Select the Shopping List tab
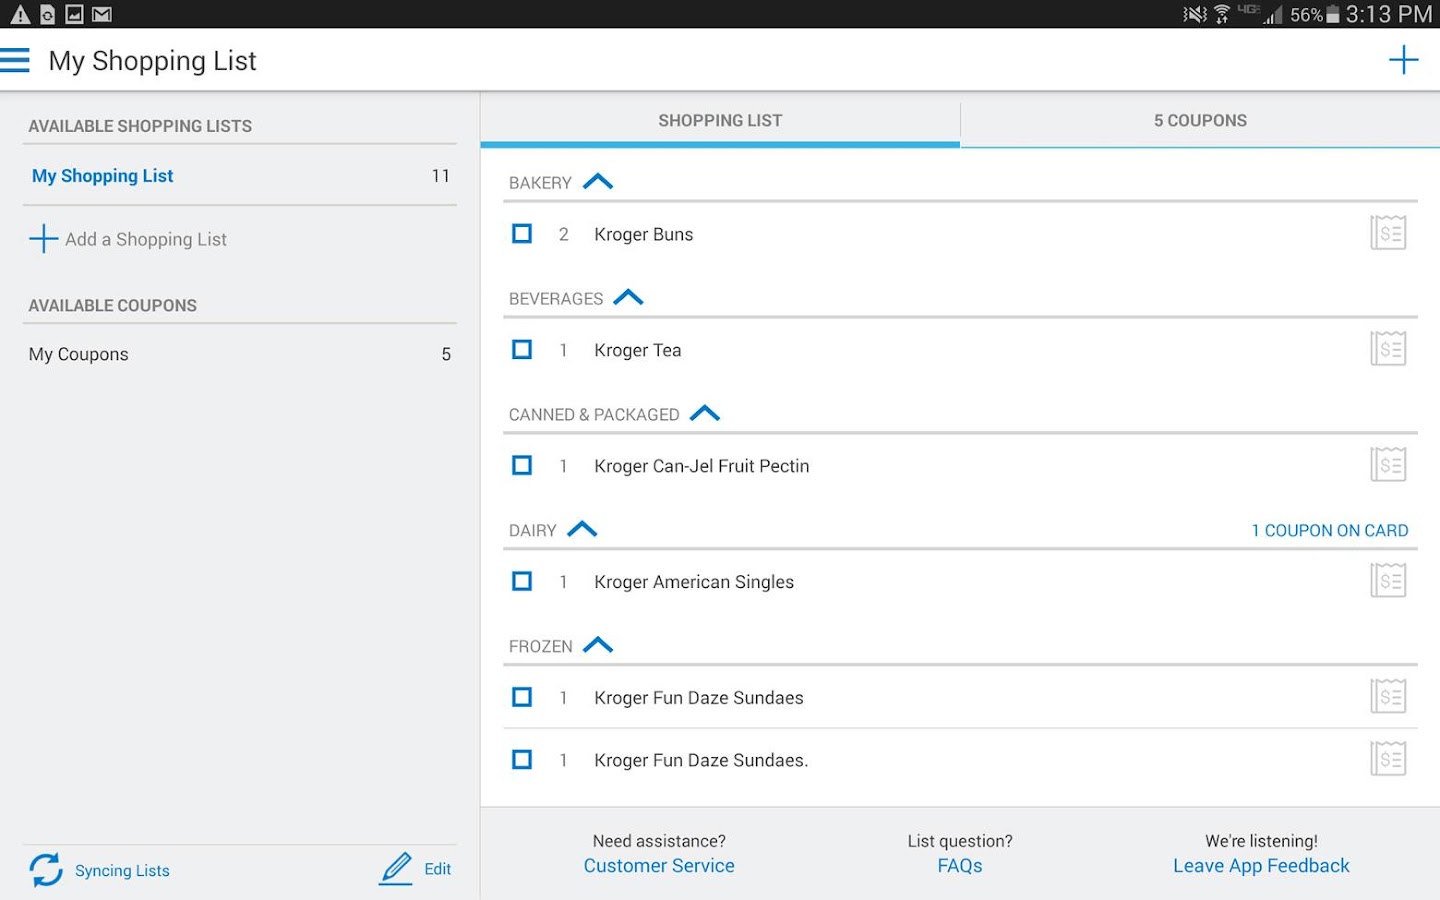Screen dimensions: 1440x900 pos(720,120)
